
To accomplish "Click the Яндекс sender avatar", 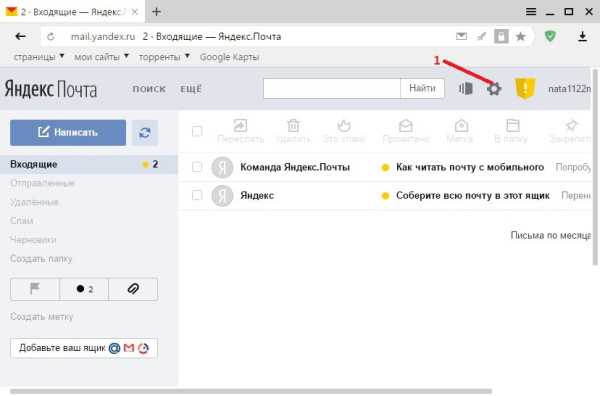I will pos(222,196).
